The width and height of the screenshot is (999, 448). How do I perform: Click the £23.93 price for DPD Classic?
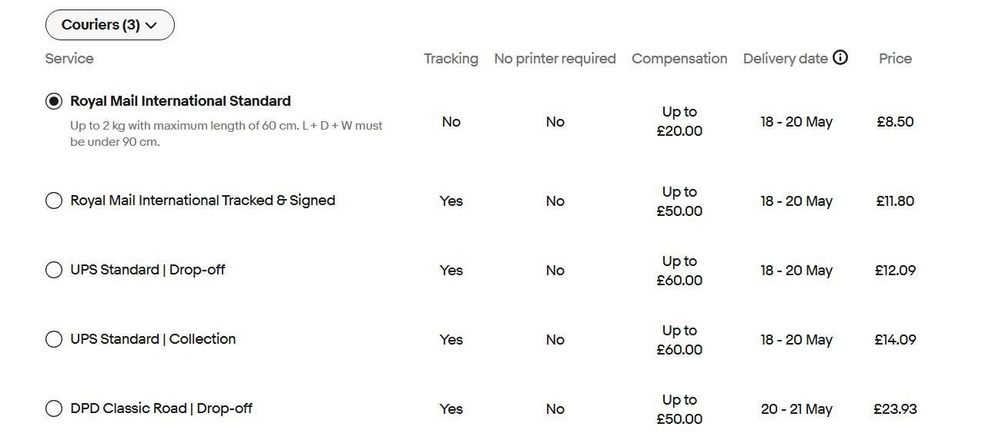895,409
